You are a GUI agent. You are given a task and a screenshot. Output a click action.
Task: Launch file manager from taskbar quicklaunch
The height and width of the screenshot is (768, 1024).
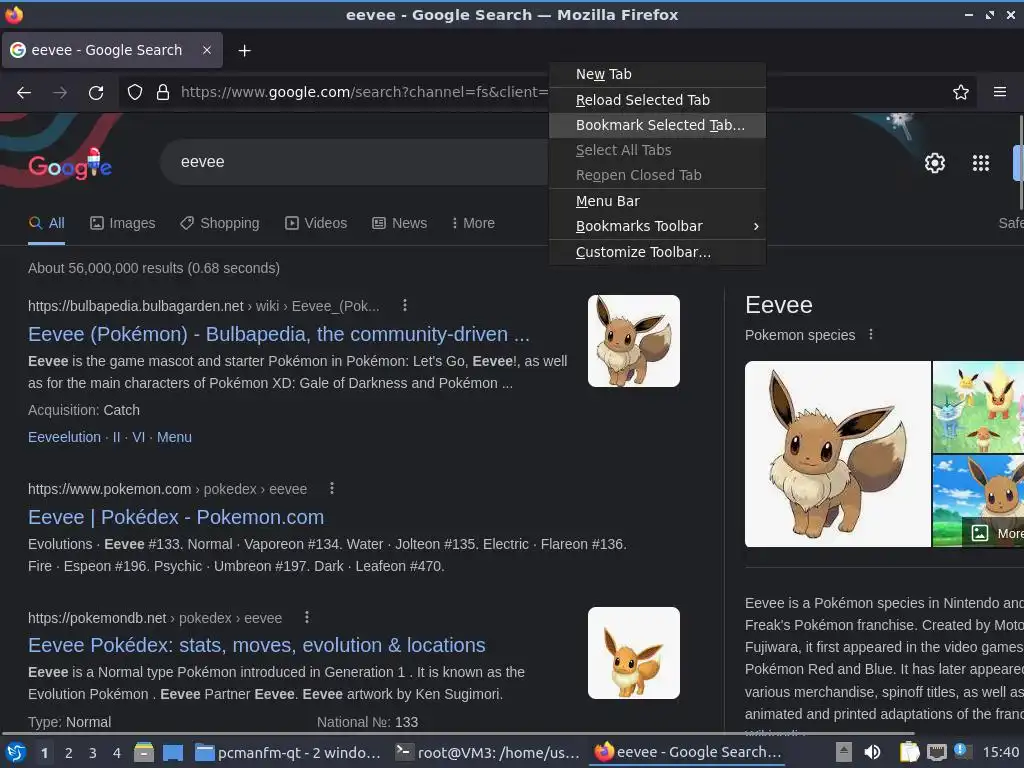[x=144, y=752]
